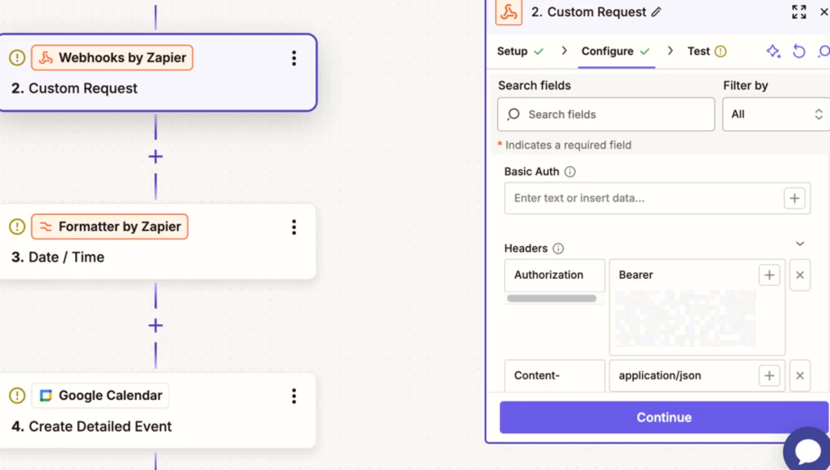Click warning icon on Google Calendar step
Screen dimensions: 830x470
[17, 395]
